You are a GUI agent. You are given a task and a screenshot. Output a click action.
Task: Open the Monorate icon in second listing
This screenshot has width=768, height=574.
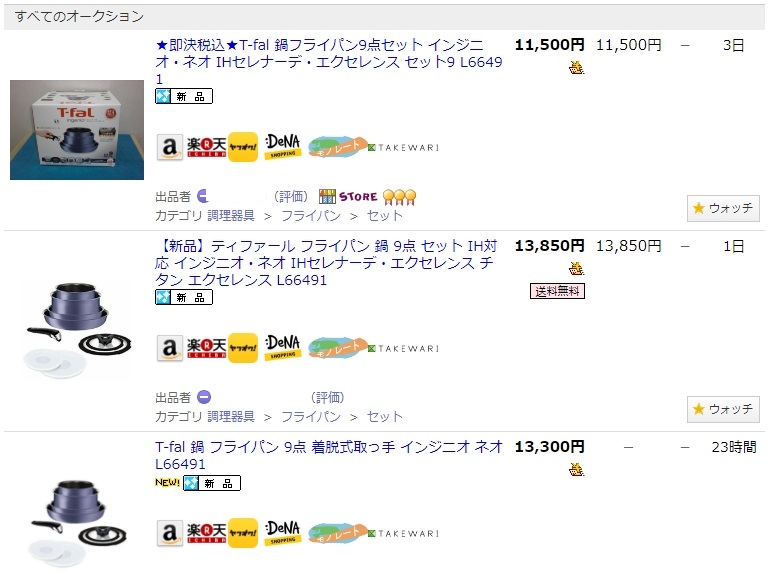[337, 348]
